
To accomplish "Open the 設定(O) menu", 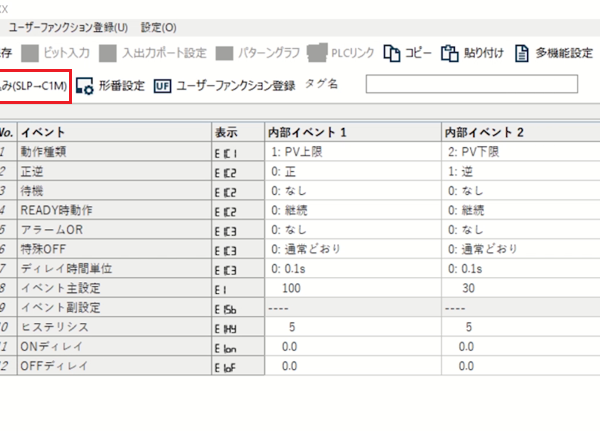I will tap(159, 26).
